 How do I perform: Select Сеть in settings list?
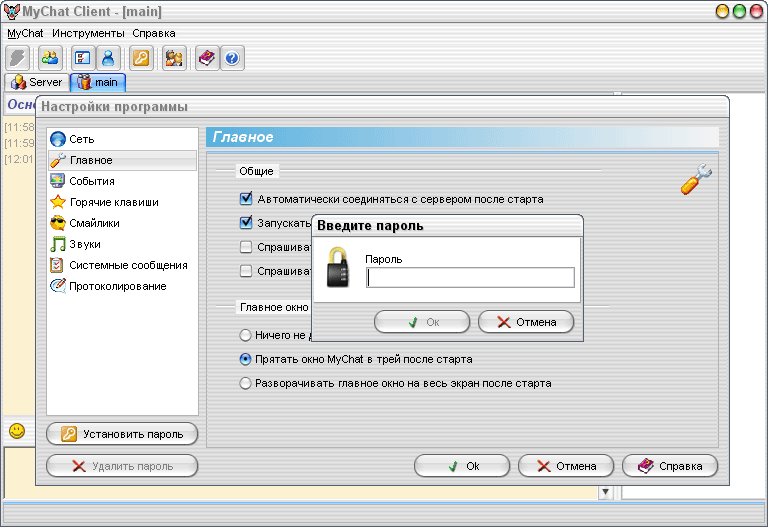click(x=122, y=139)
